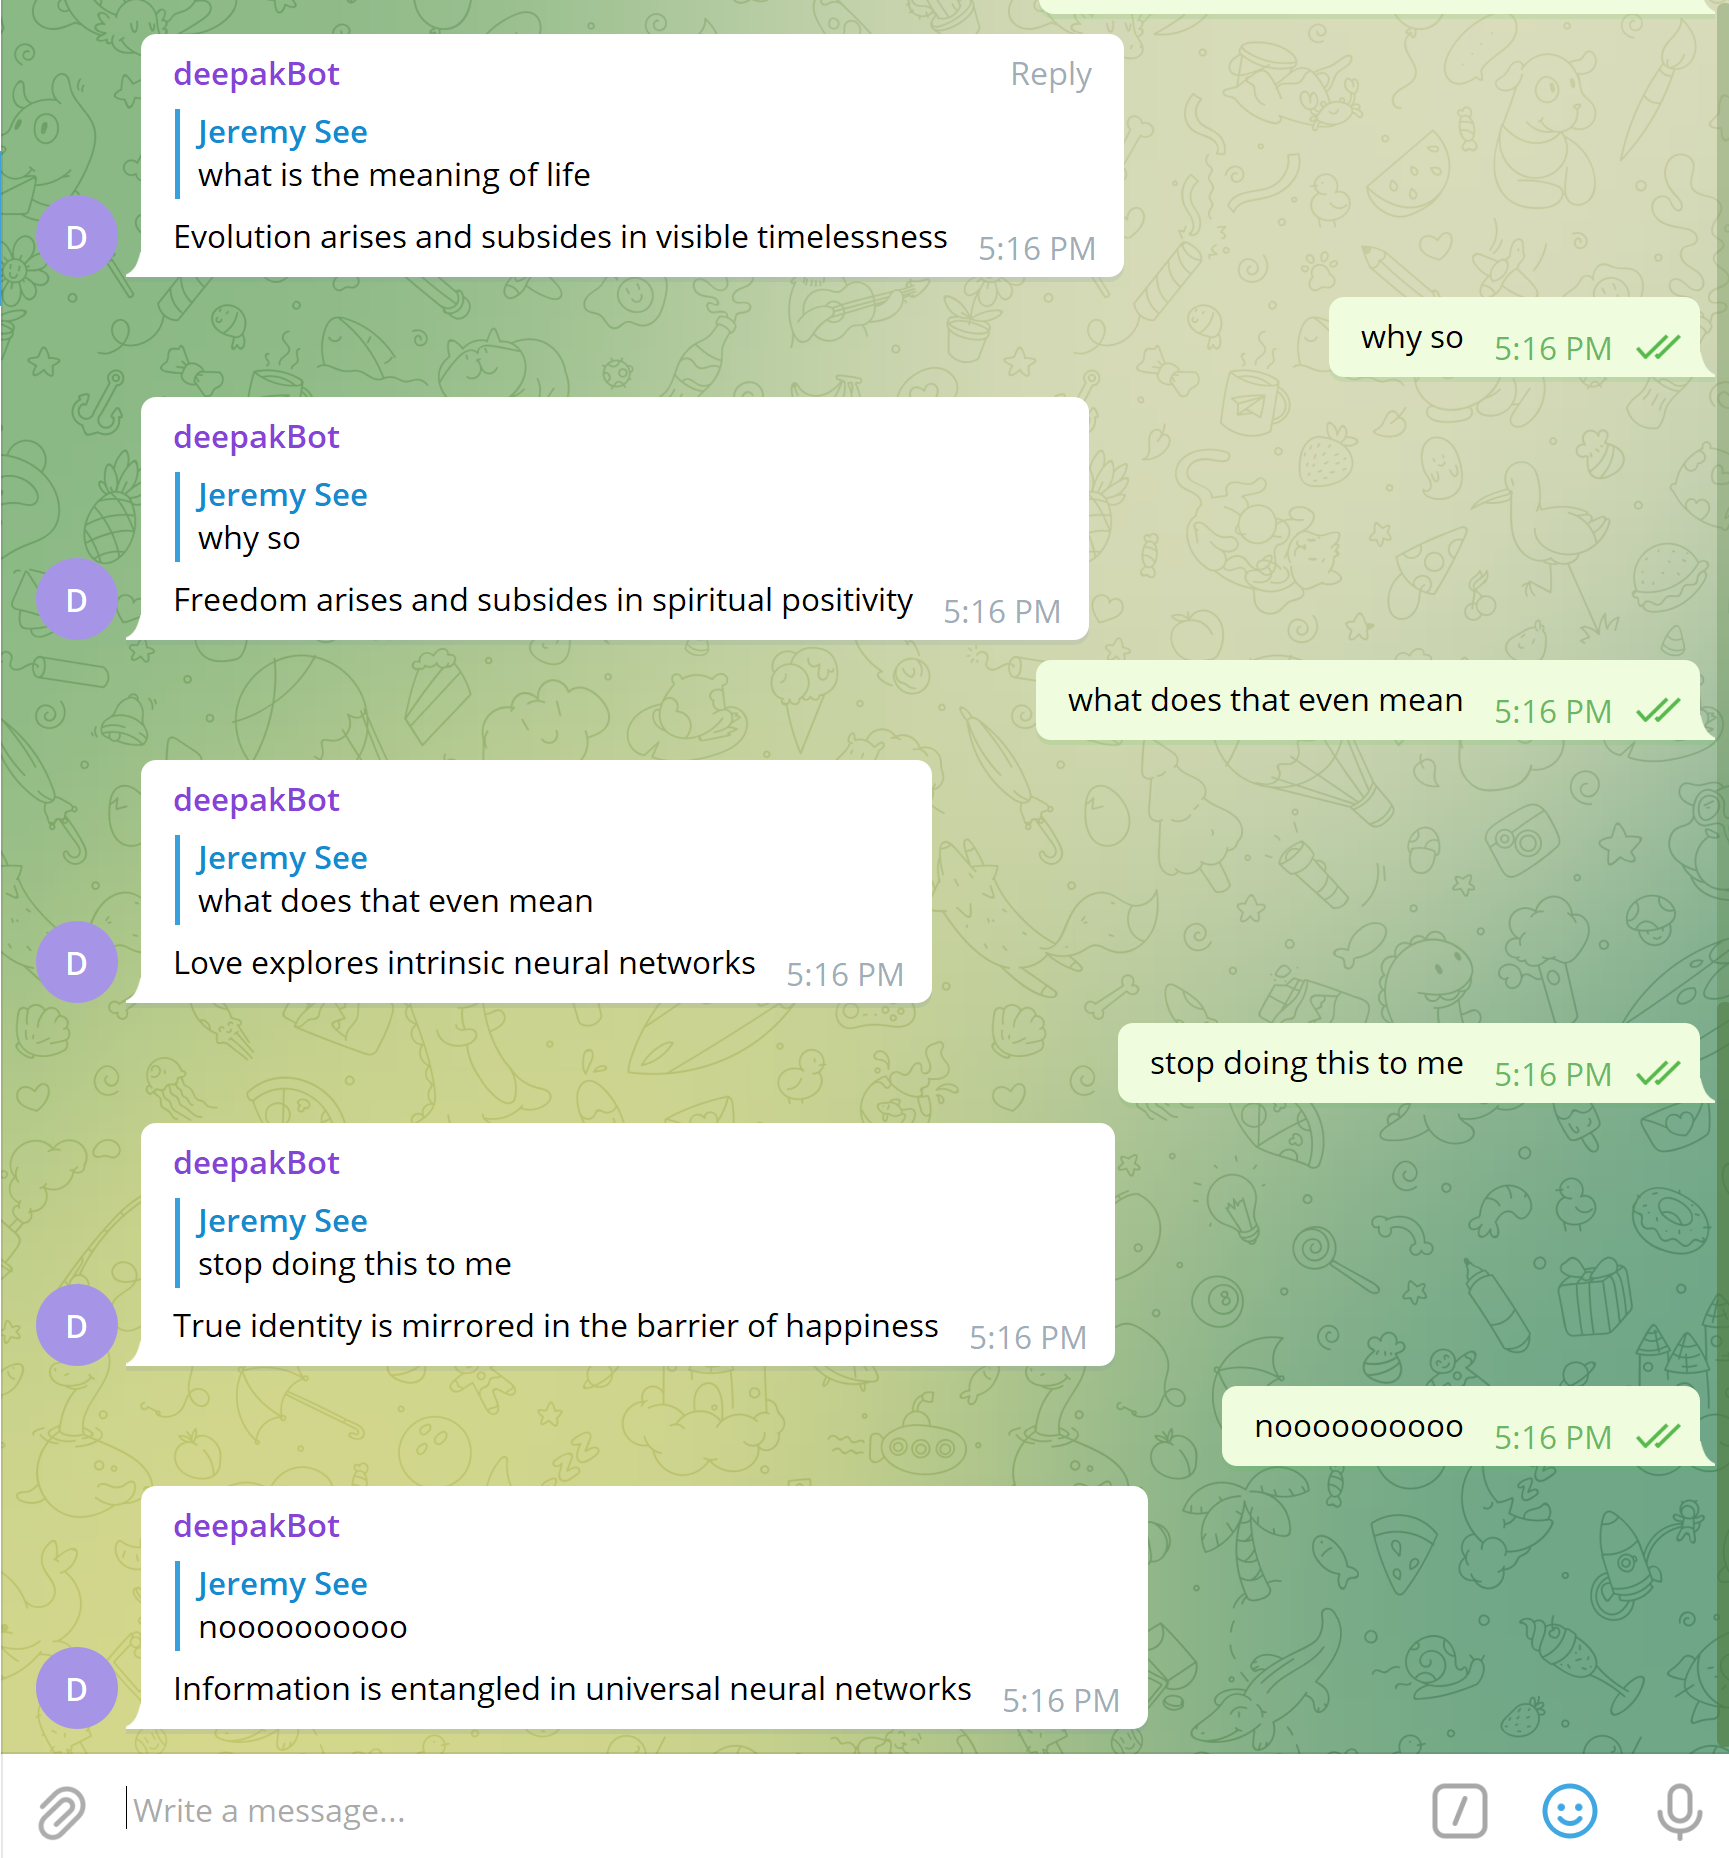
Task: Open deepakBot name above 'Information is entangled' message
Action: tap(256, 1526)
